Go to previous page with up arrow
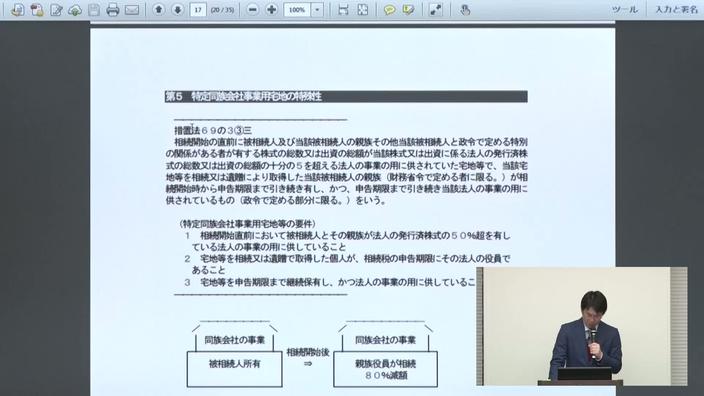The width and height of the screenshot is (704, 396). coord(158,9)
